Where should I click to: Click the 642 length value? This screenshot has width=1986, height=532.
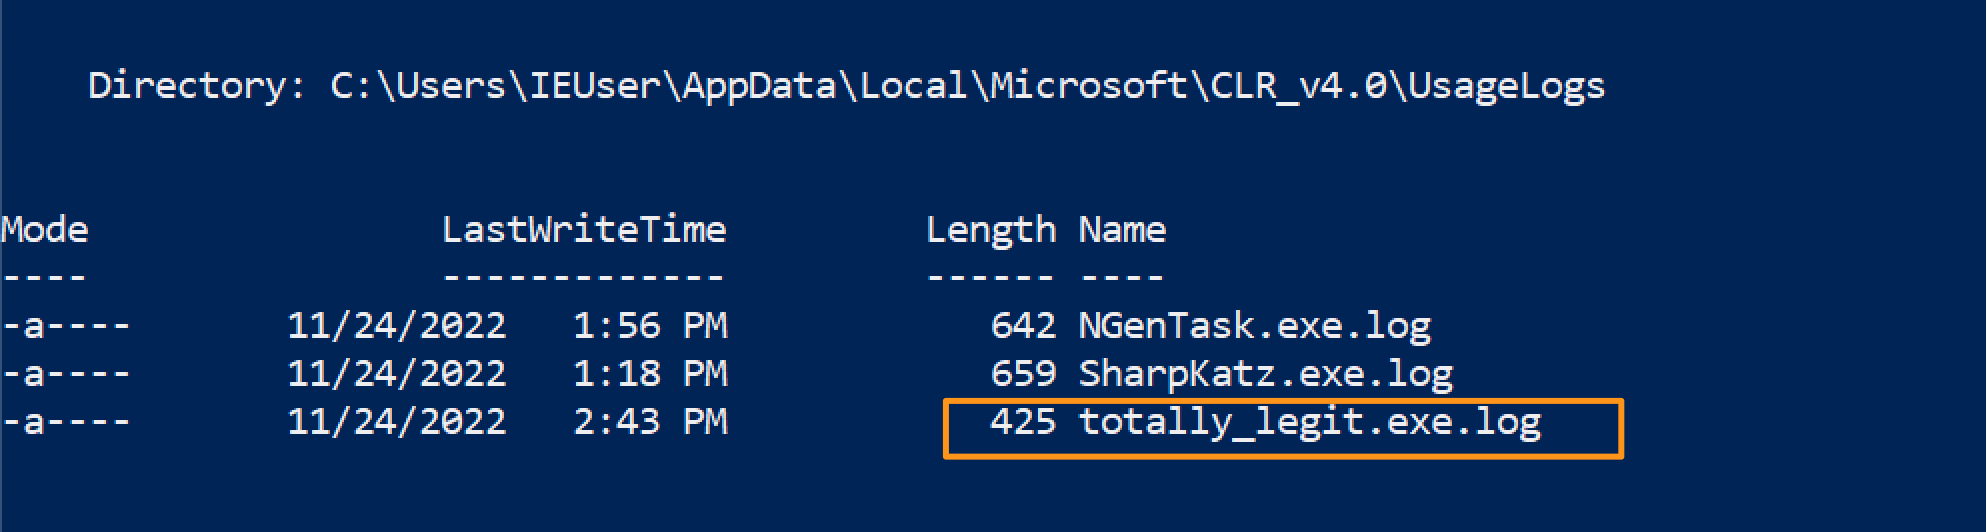click(1023, 326)
